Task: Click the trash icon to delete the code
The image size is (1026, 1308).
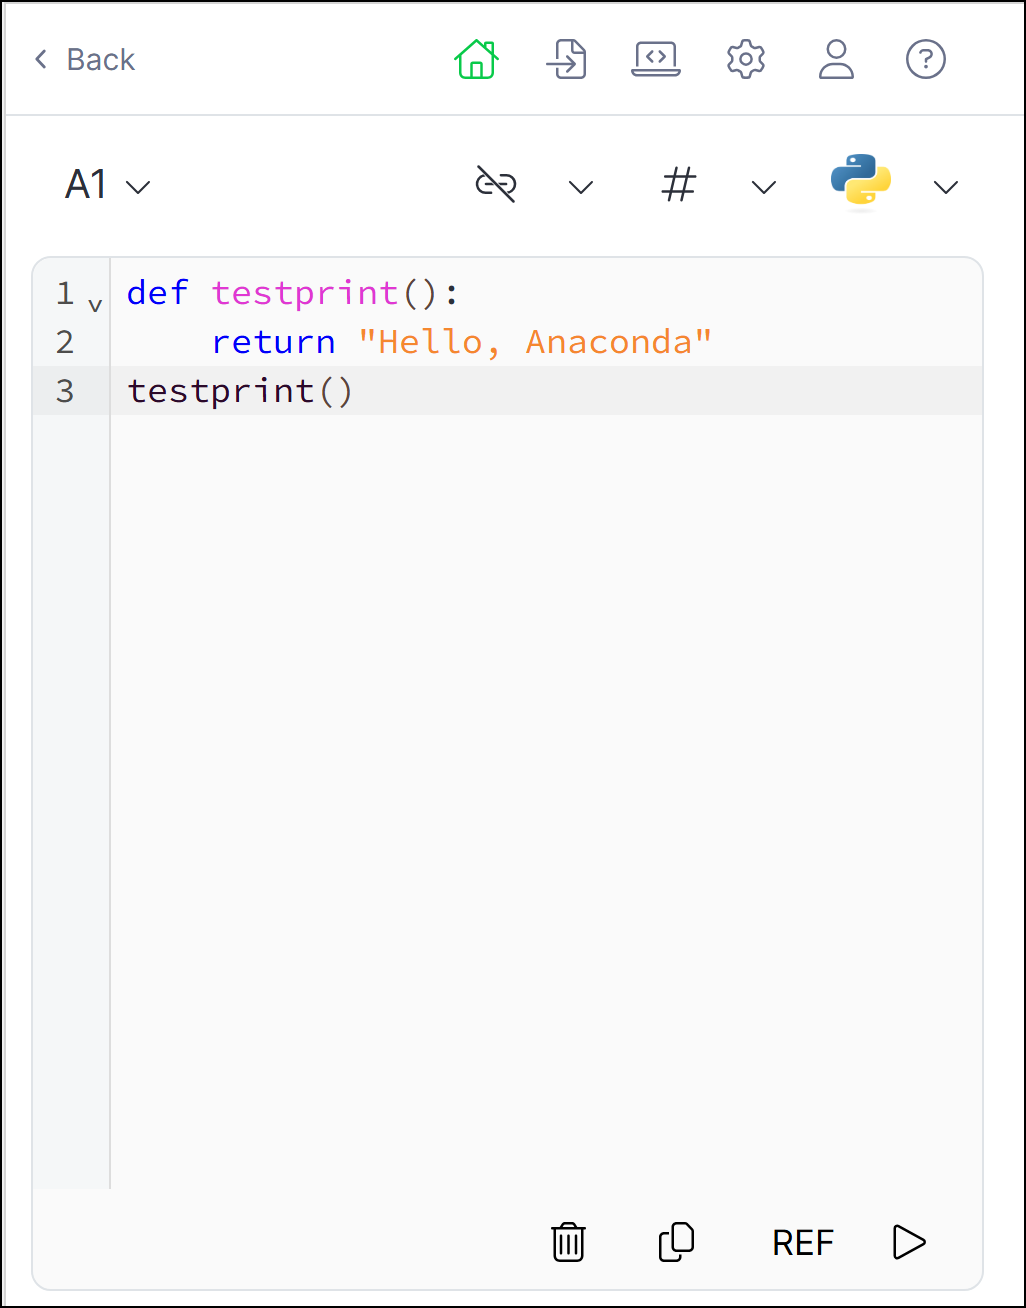Action: 567,1242
